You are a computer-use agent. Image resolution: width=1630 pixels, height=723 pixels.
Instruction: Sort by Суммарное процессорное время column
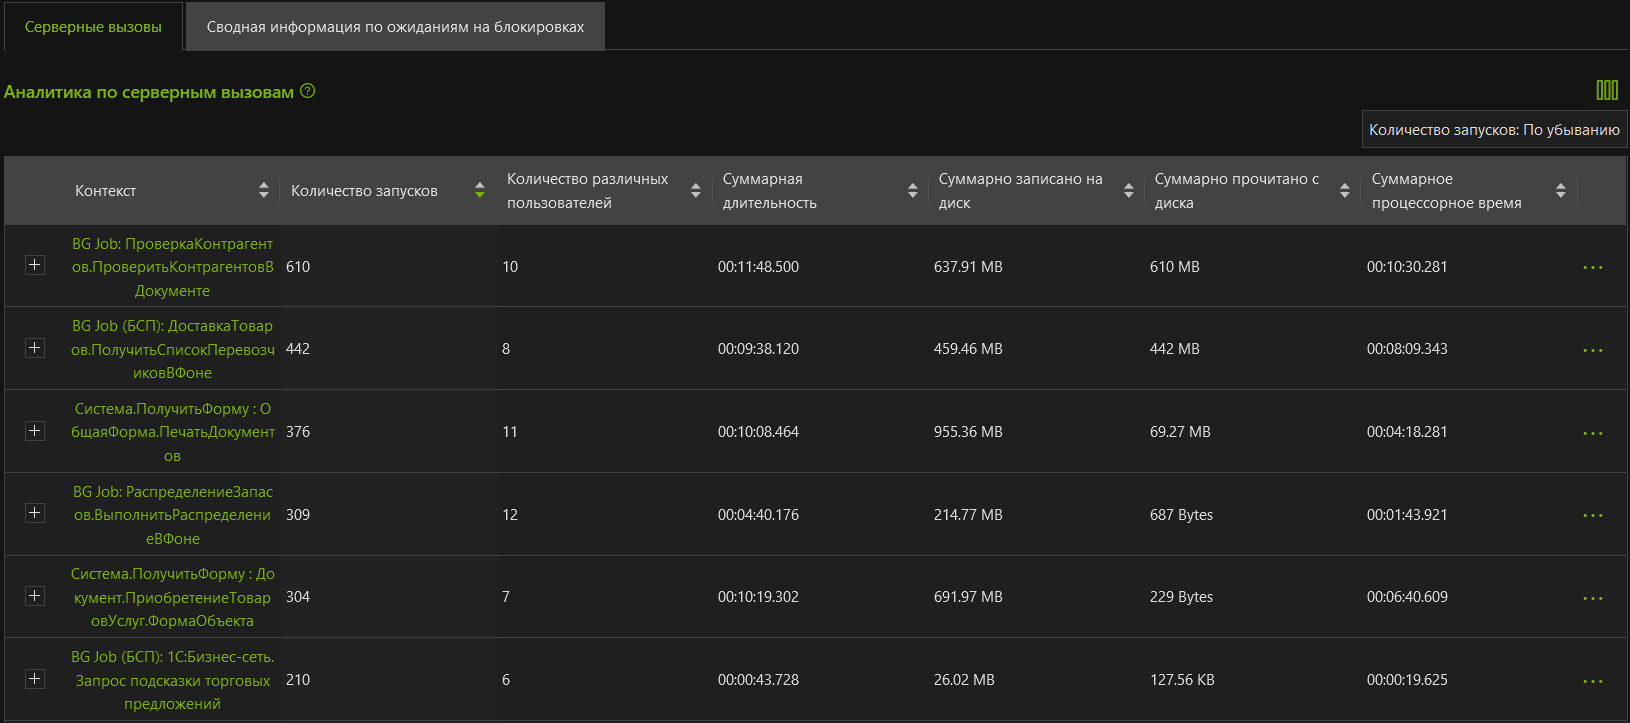click(1560, 190)
